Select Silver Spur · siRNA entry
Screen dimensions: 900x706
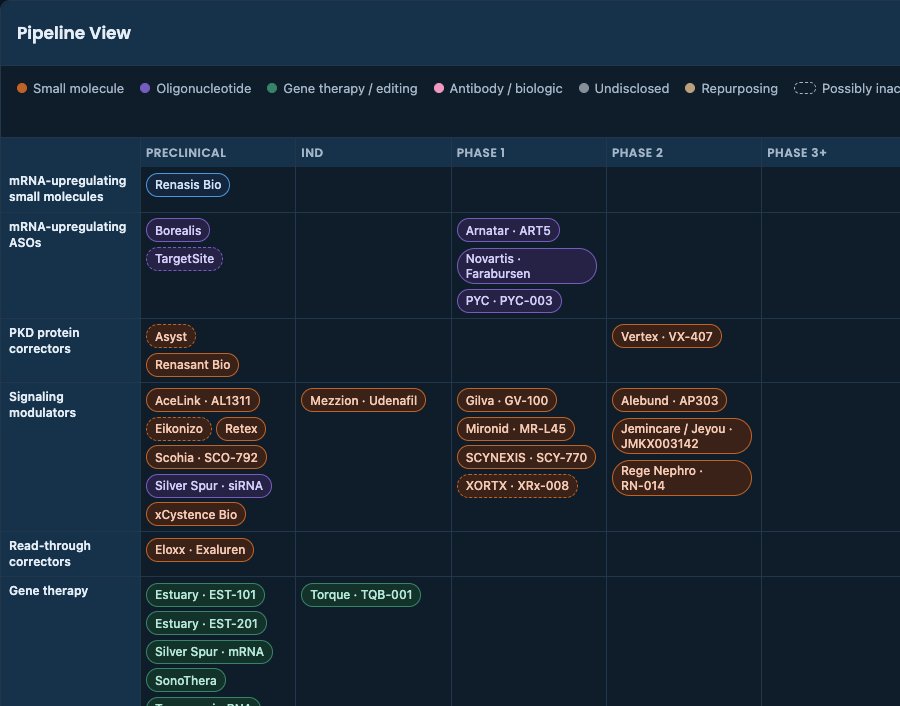(209, 486)
